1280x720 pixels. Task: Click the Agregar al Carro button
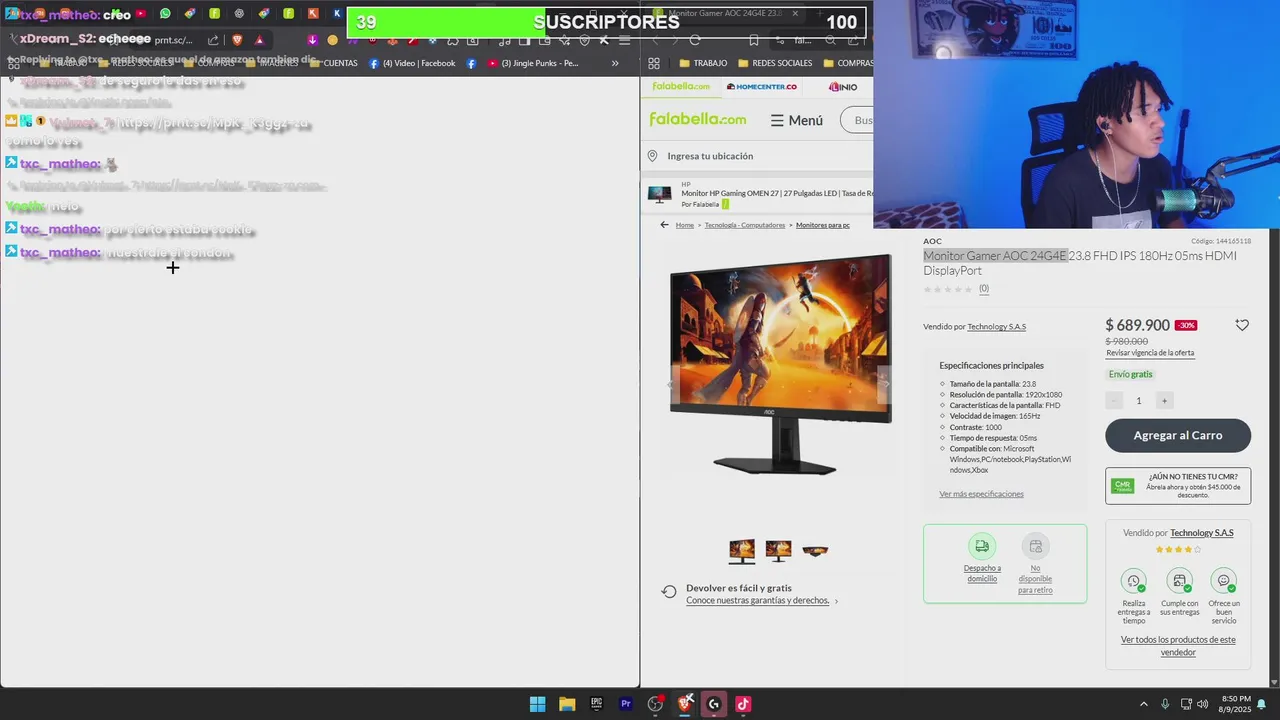(1178, 436)
